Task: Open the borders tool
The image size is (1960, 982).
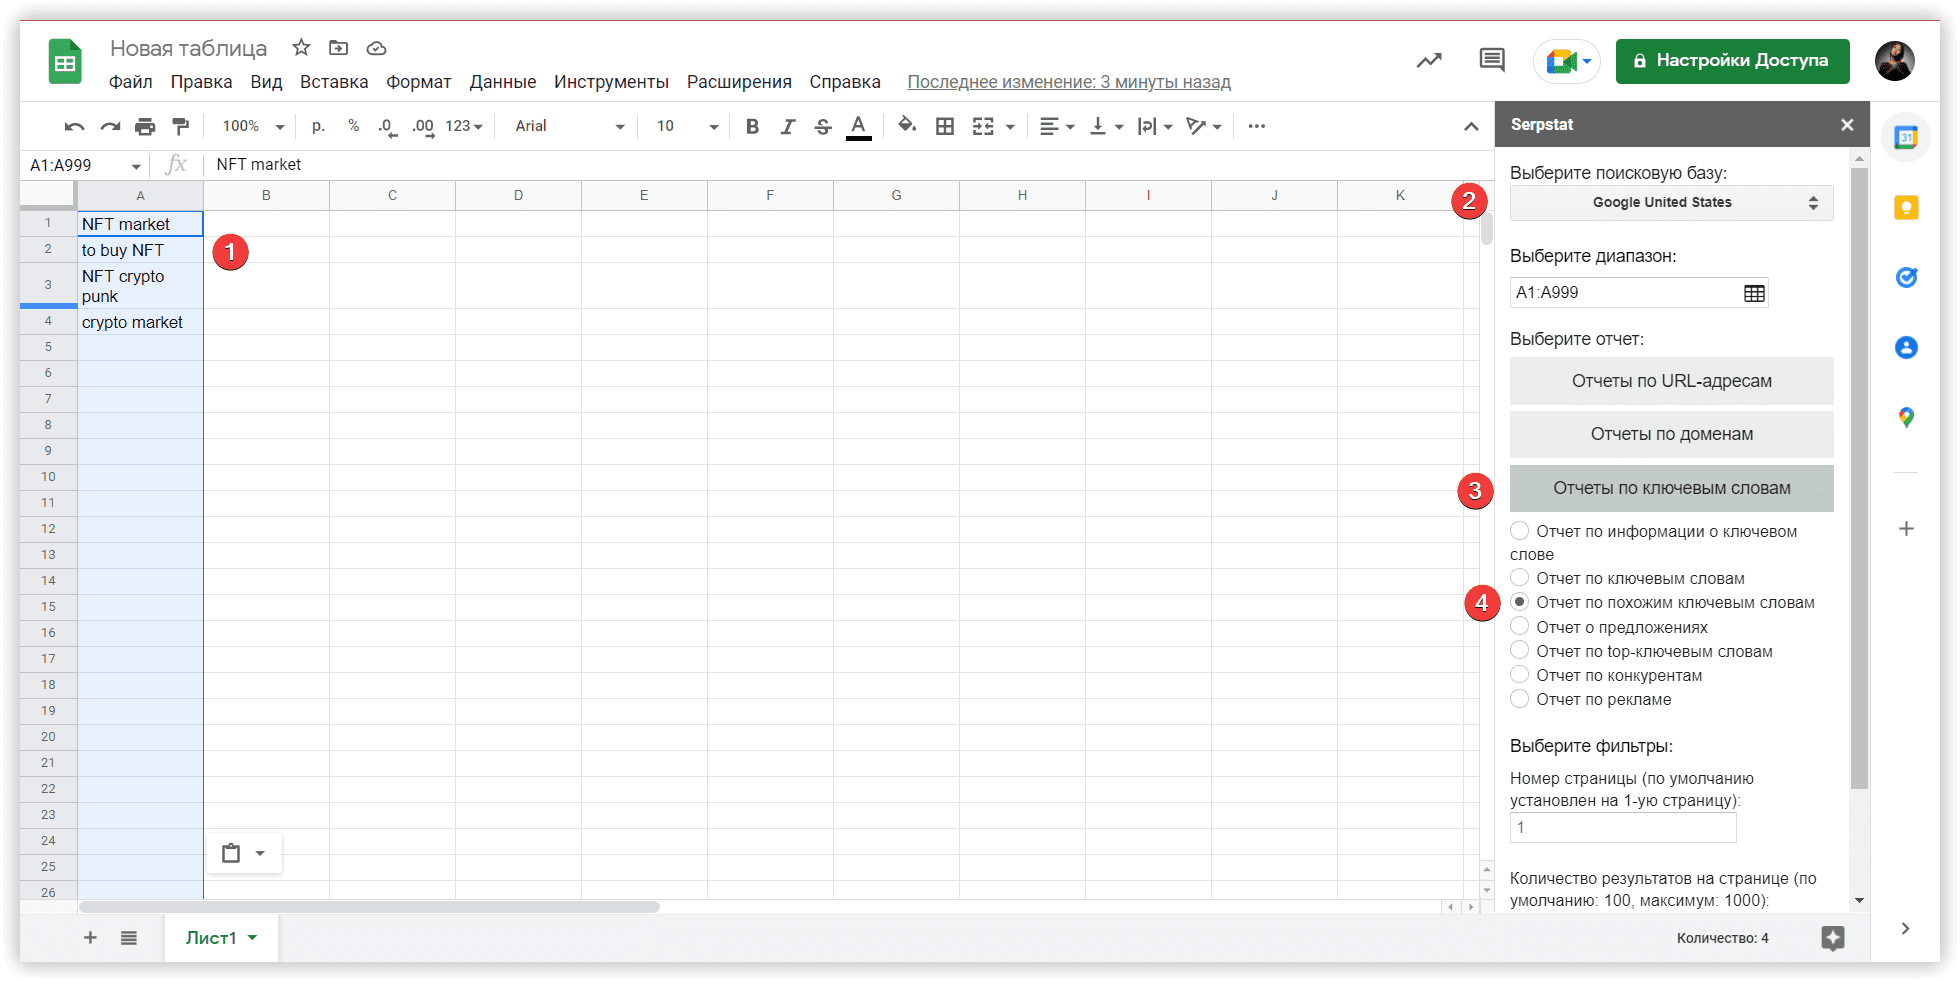Action: pyautogui.click(x=944, y=126)
